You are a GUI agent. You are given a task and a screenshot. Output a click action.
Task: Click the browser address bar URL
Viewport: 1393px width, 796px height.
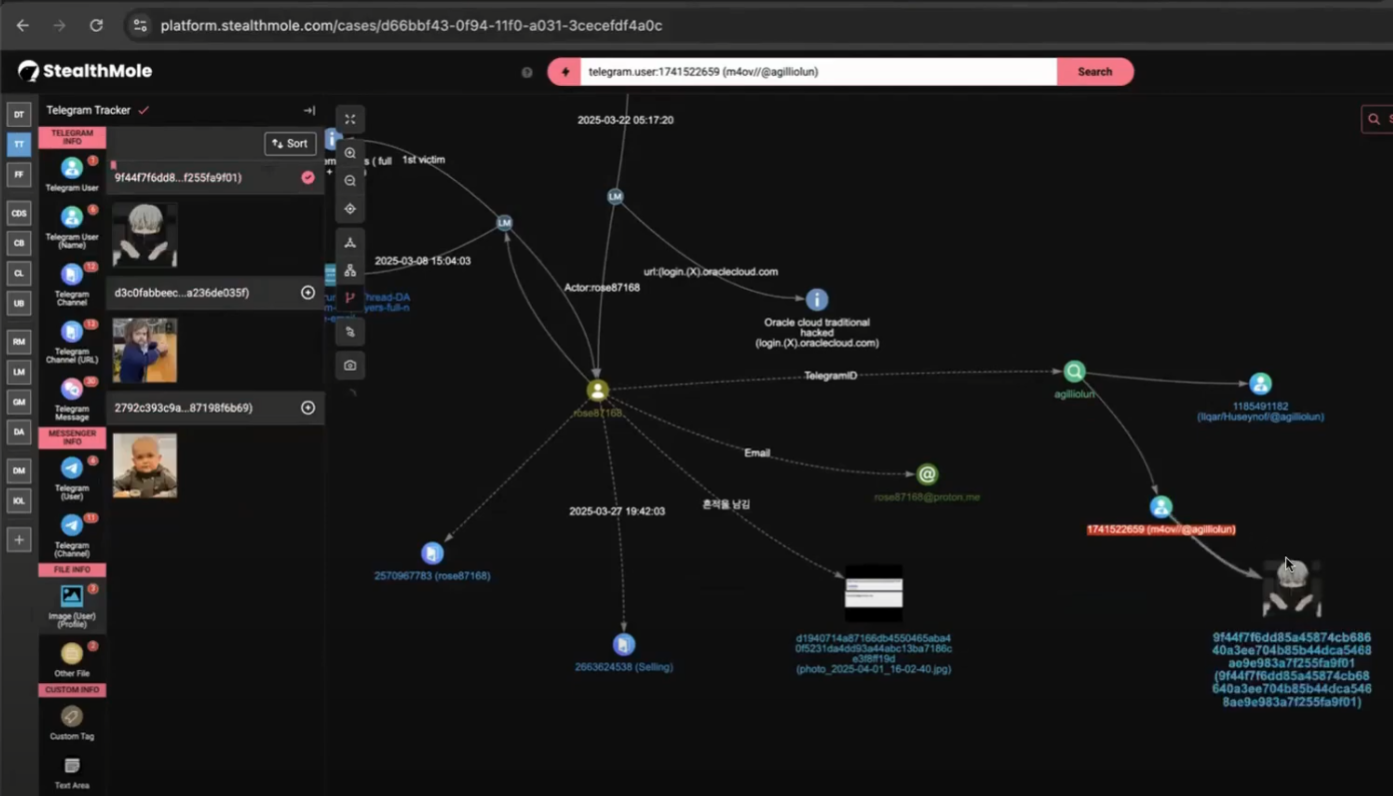(x=411, y=26)
